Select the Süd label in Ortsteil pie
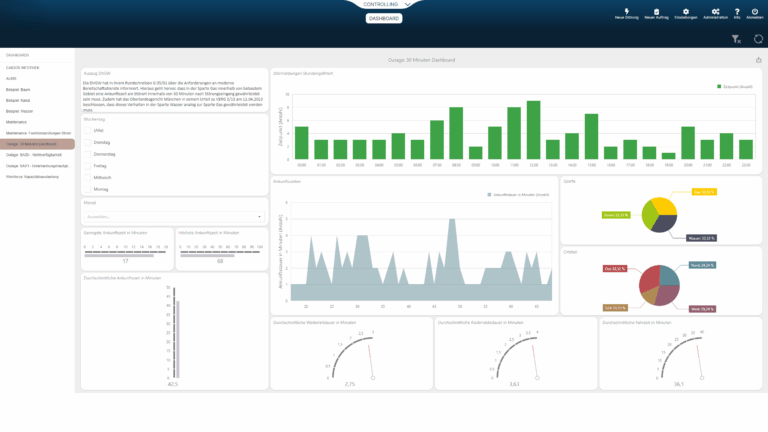Image resolution: width=768 pixels, height=432 pixels. (615, 308)
